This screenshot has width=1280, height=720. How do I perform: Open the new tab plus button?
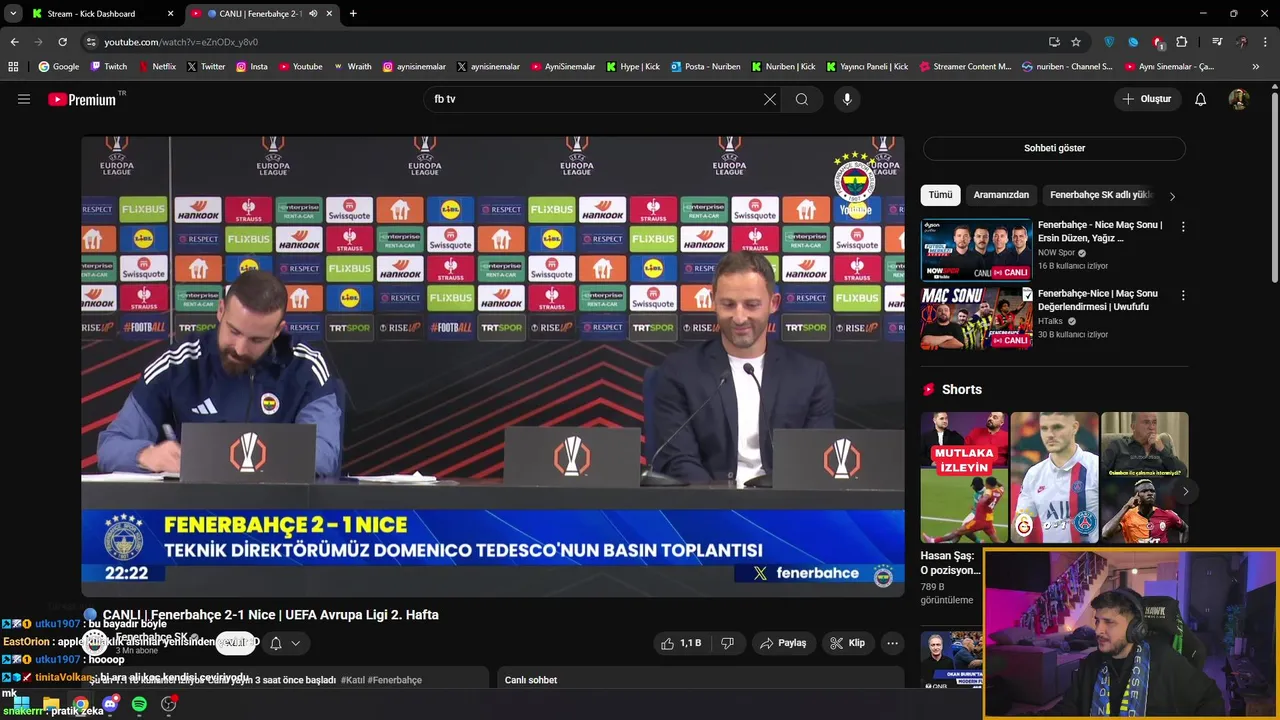[x=353, y=13]
